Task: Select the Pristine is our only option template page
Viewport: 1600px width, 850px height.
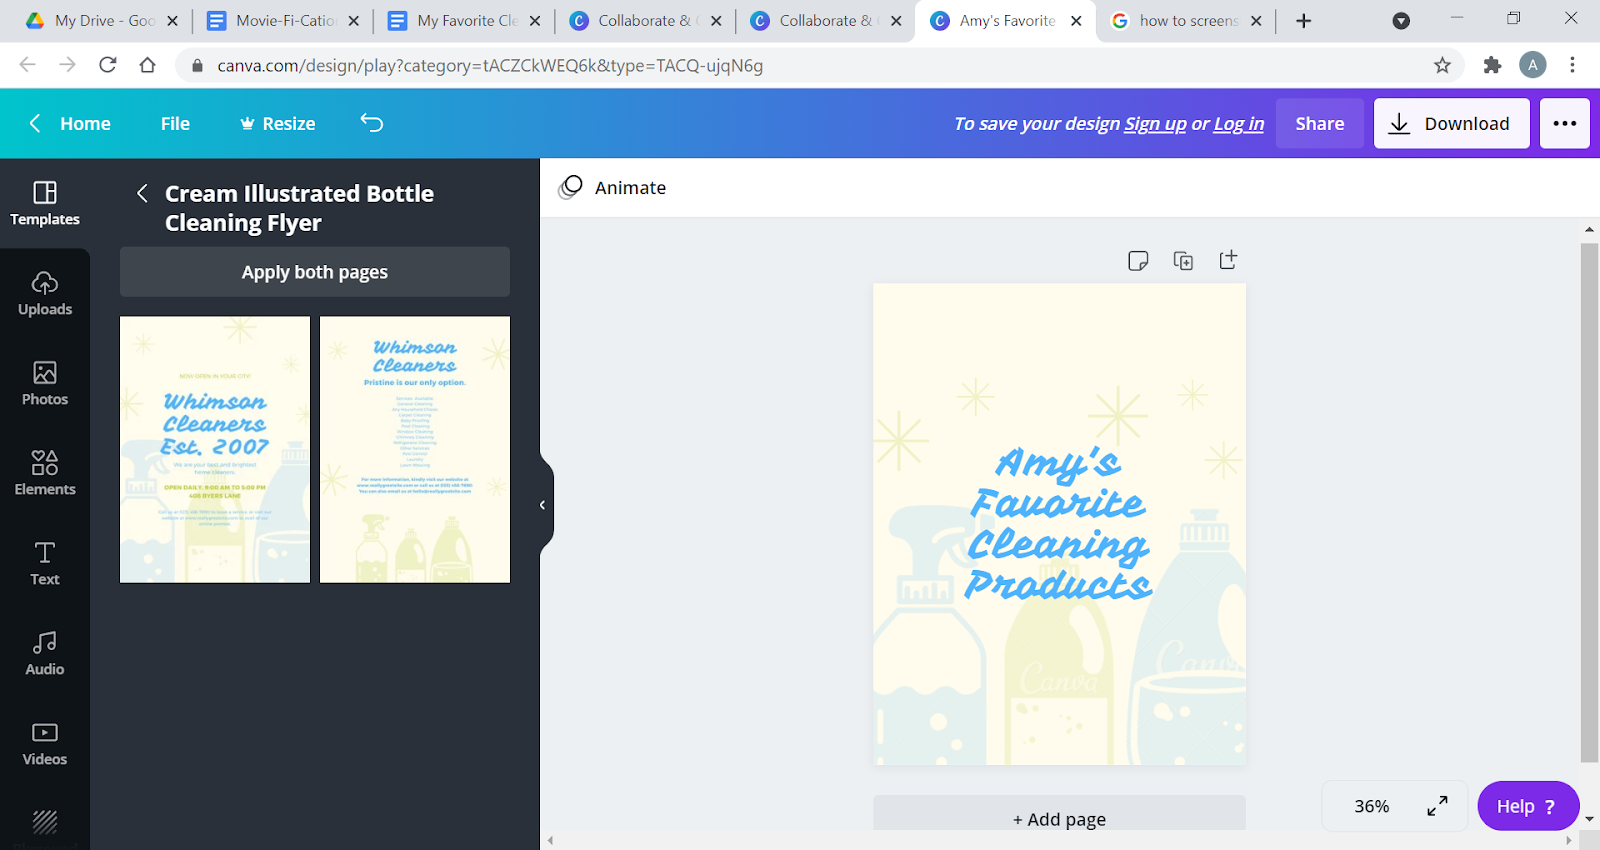Action: pos(415,450)
